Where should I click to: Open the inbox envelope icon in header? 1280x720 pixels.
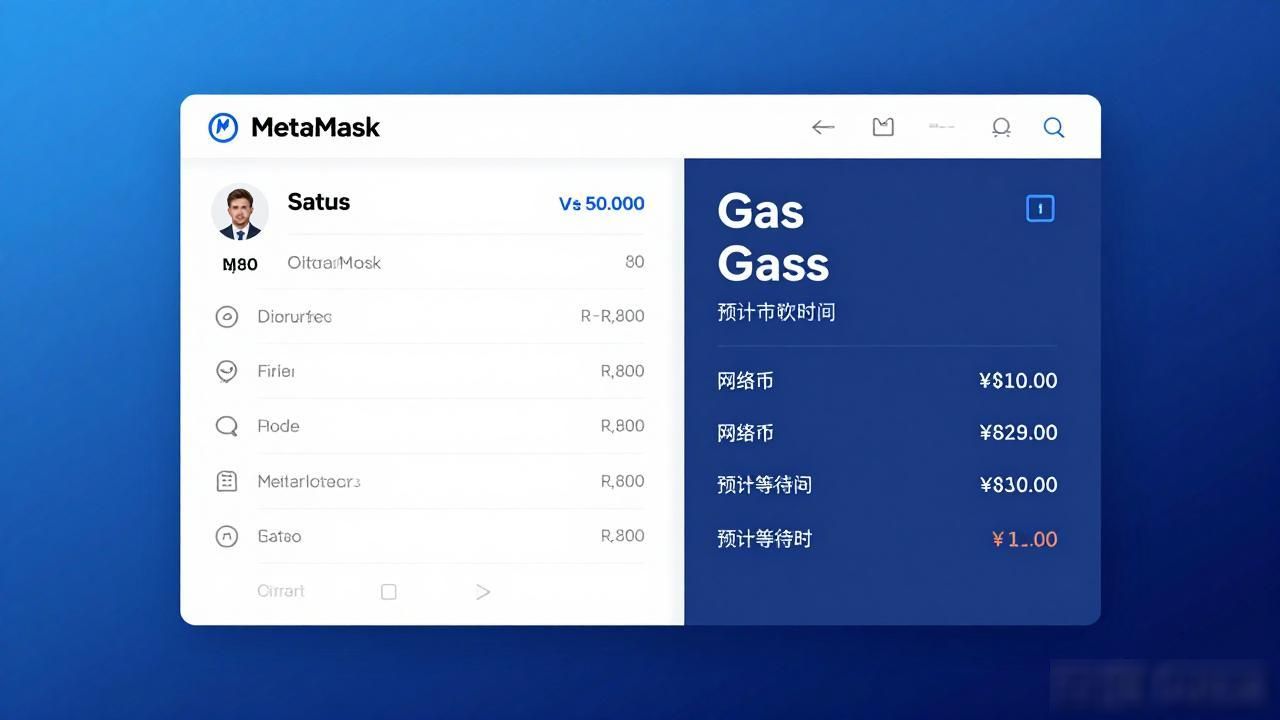tap(883, 127)
